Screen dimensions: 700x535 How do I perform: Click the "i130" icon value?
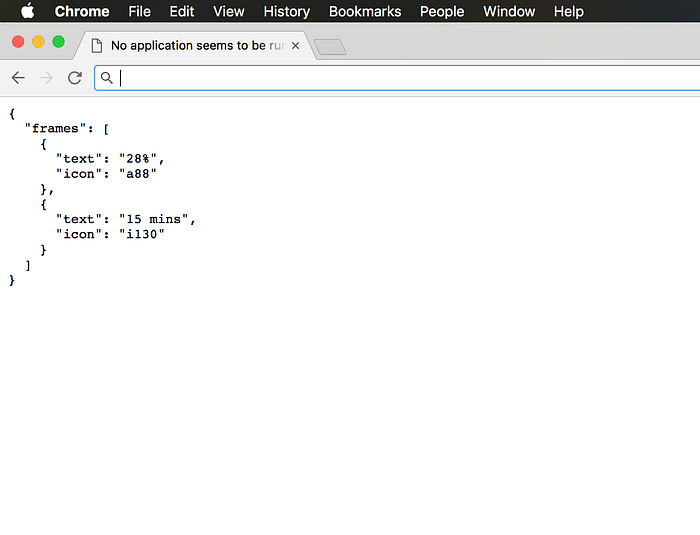142,234
